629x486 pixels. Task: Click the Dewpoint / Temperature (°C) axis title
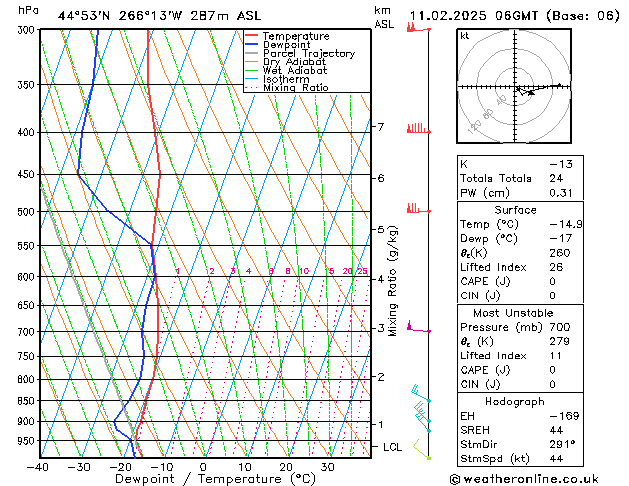point(215,479)
